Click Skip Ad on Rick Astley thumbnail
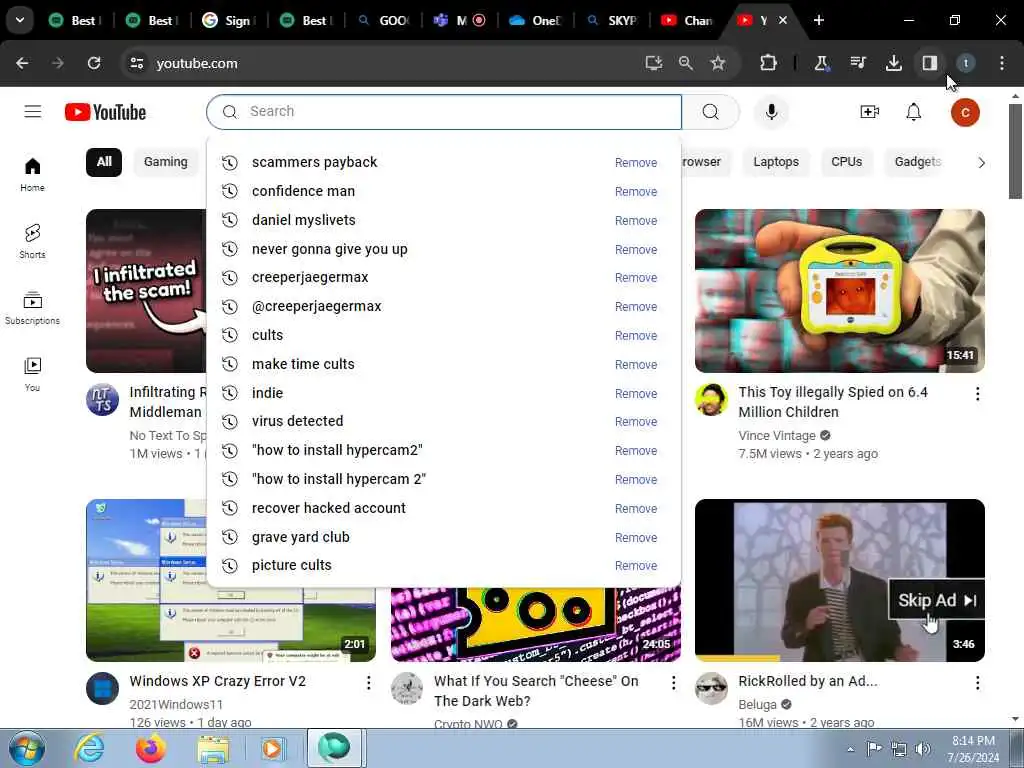Screen dimensions: 1024x768 click(x=936, y=600)
